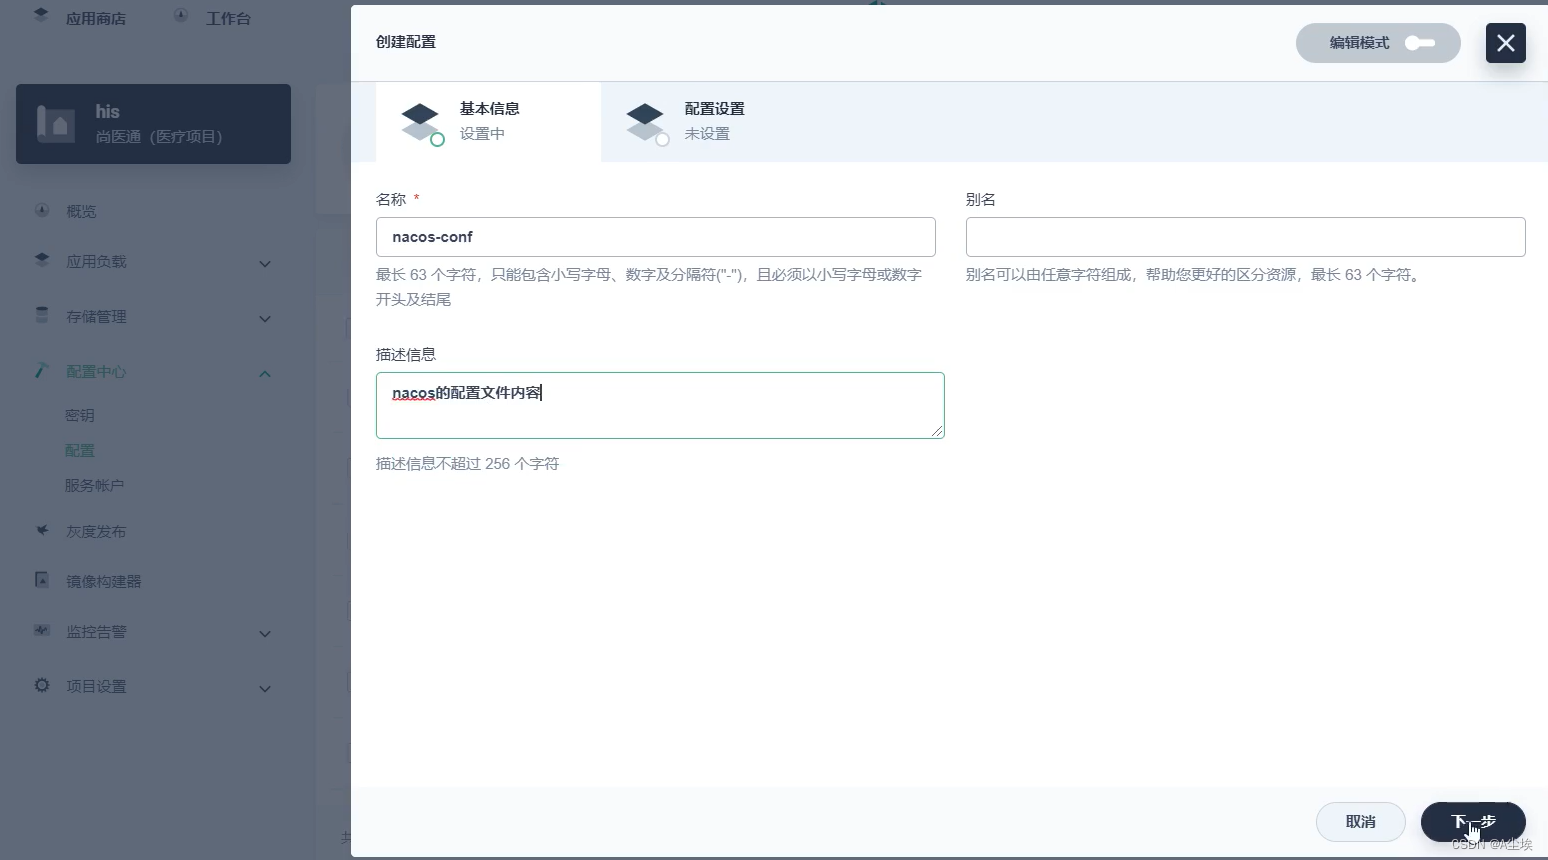Click the his project icon
The height and width of the screenshot is (860, 1548).
tap(55, 124)
